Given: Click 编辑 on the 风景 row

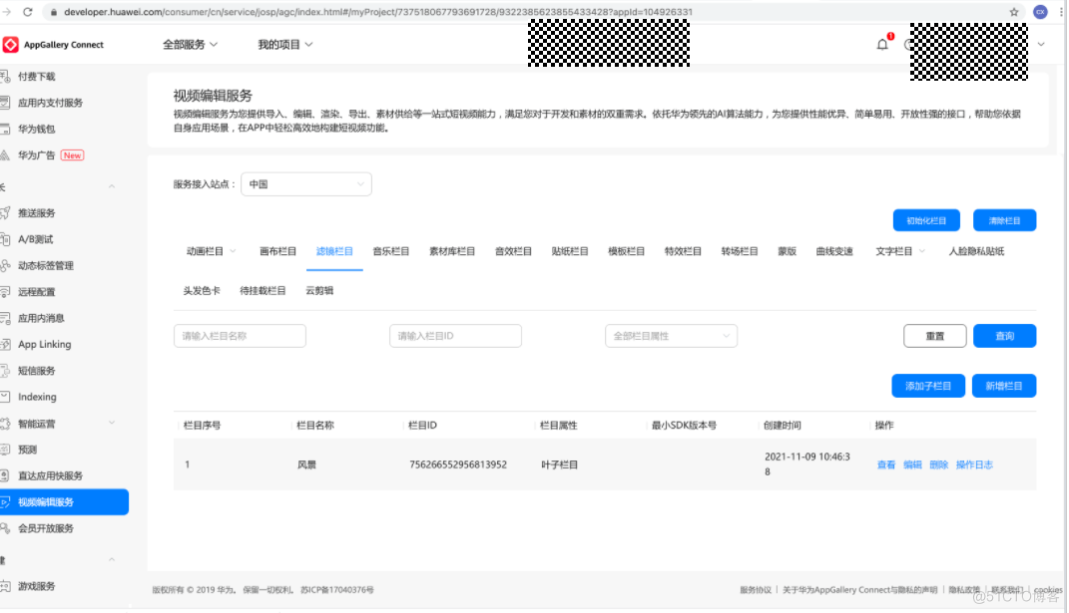Looking at the screenshot, I should [x=911, y=465].
